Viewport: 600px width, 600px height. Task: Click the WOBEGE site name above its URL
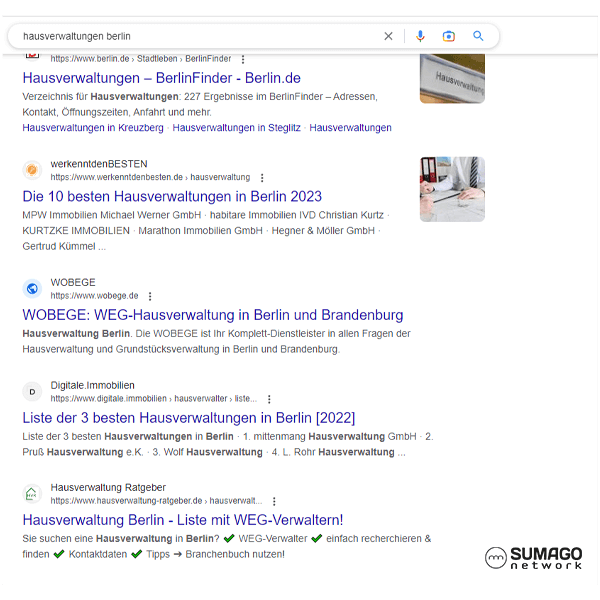[x=73, y=282]
